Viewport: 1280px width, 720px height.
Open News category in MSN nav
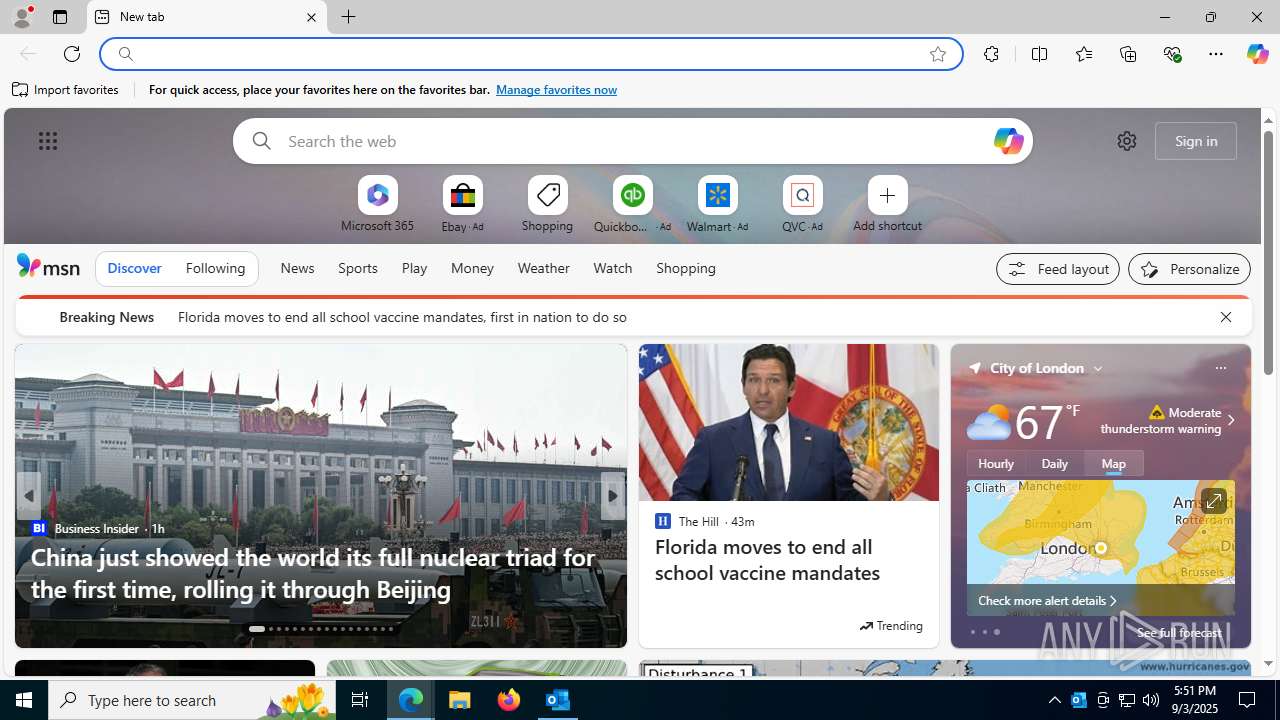(297, 268)
